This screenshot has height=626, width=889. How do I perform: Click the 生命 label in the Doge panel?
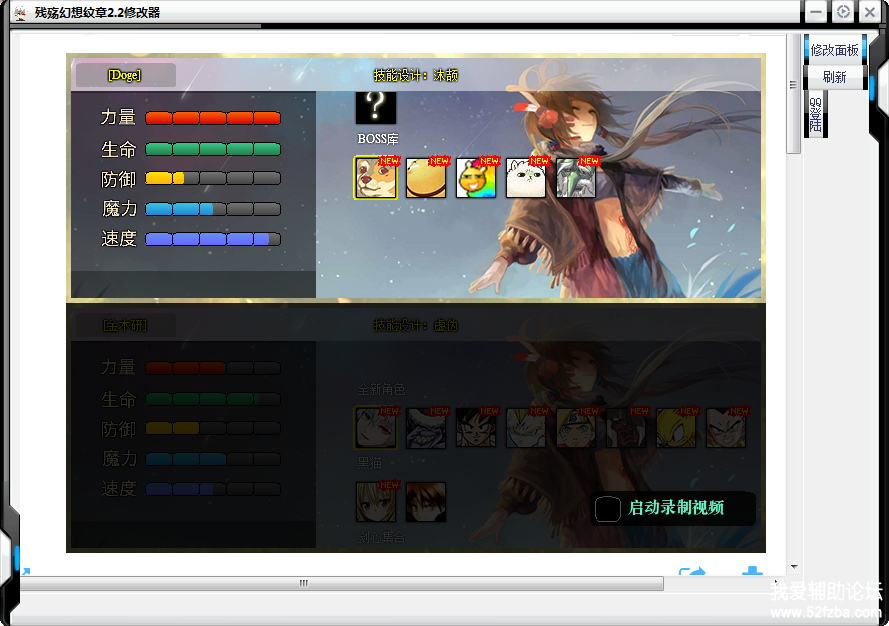(x=118, y=149)
